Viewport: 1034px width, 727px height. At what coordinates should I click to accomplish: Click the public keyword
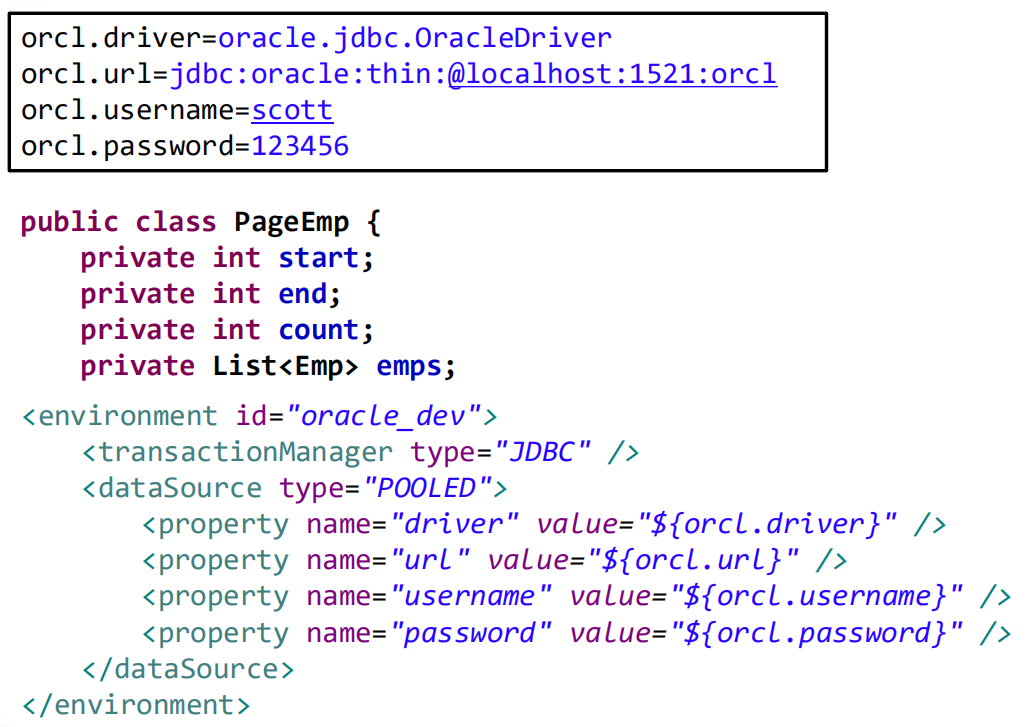69,222
